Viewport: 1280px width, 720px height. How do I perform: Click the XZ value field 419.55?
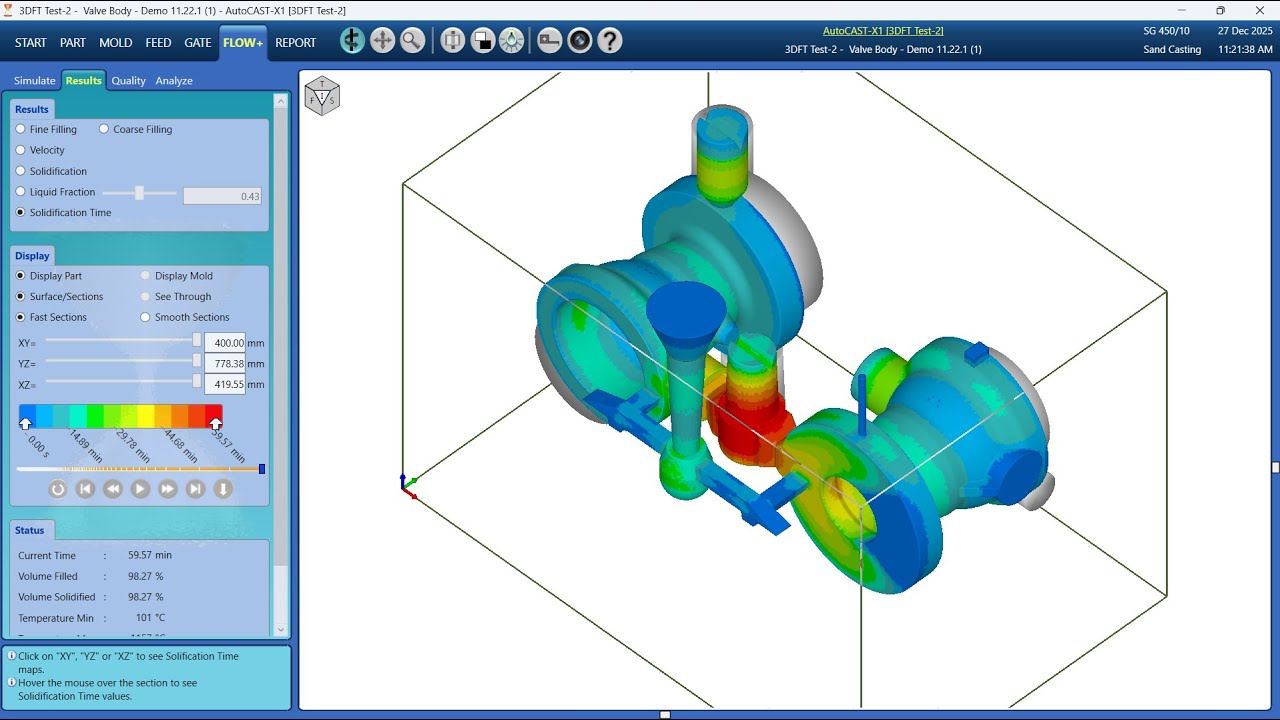tap(225, 385)
